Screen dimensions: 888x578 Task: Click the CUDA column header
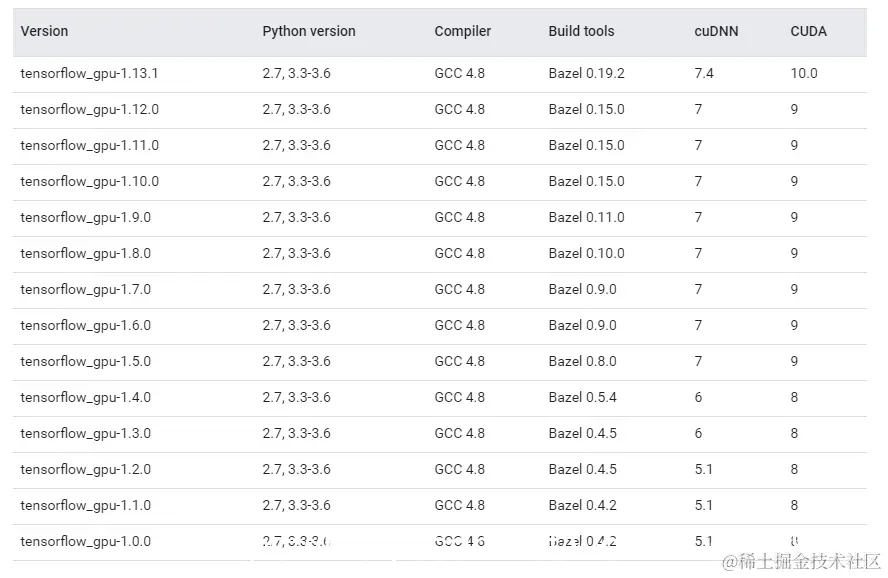[x=808, y=31]
